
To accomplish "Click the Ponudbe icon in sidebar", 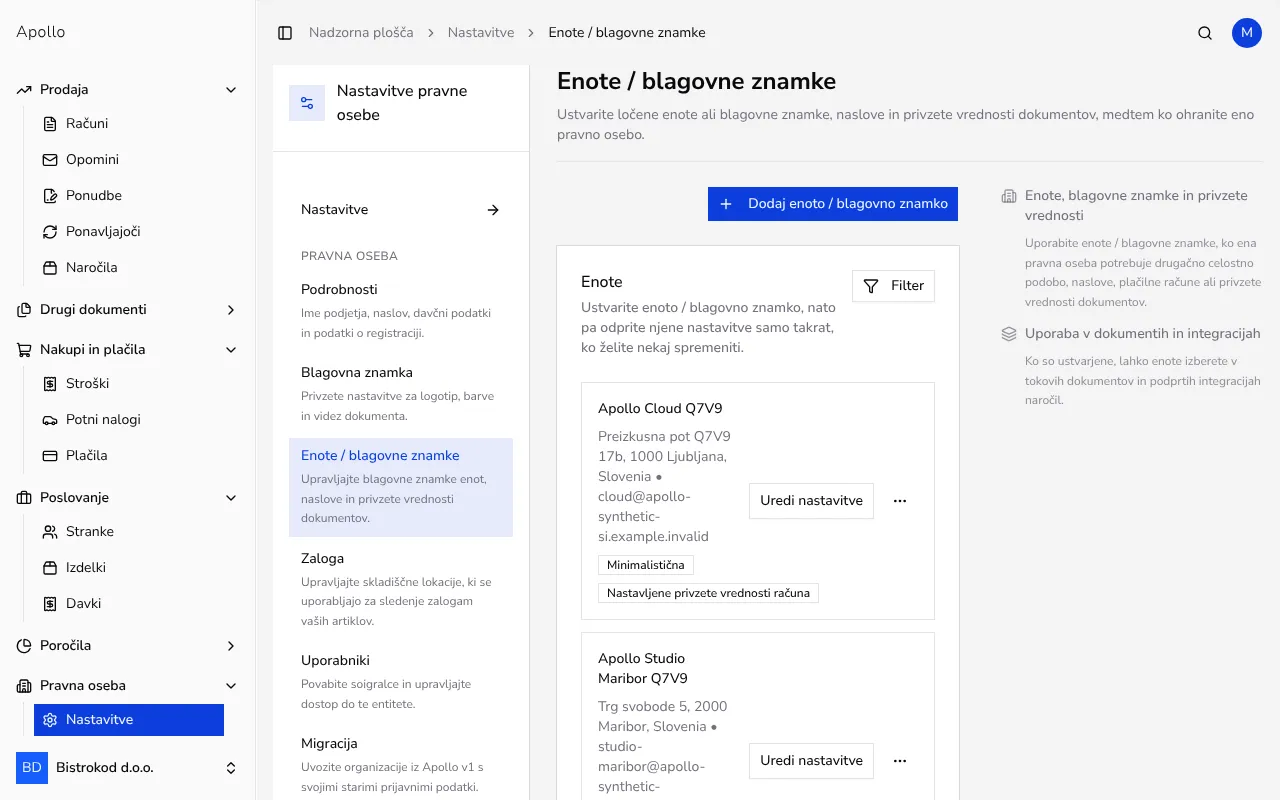I will [50, 196].
